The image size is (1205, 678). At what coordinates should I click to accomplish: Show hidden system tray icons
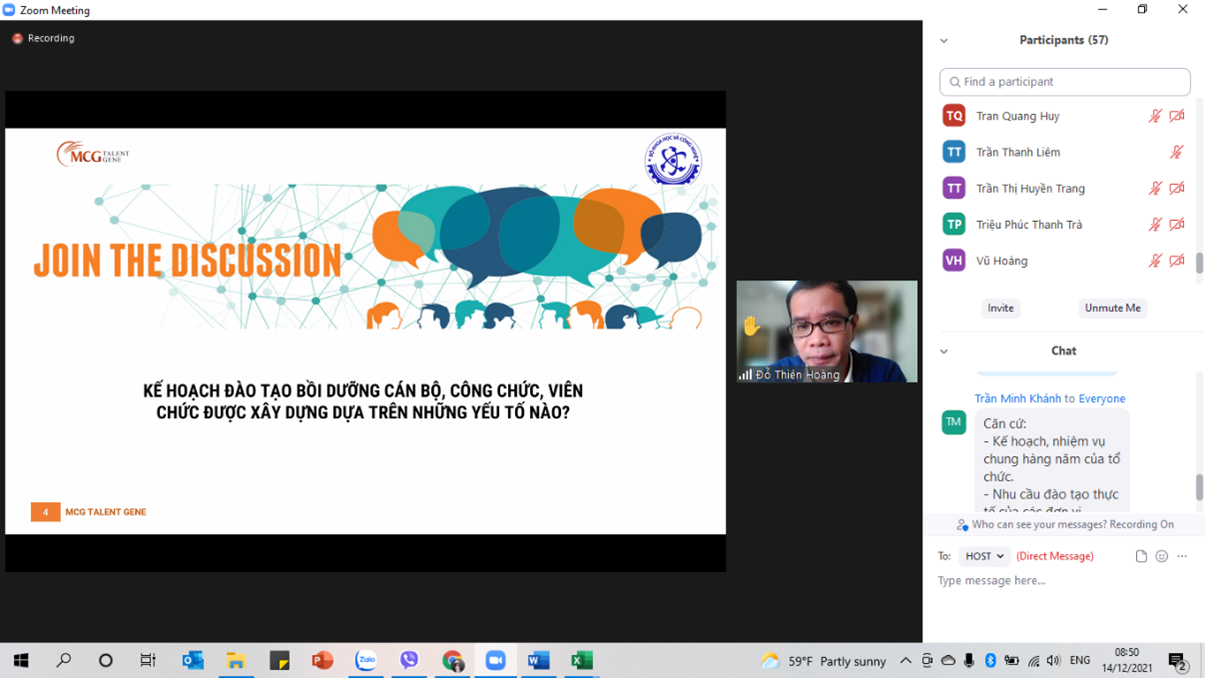point(906,661)
